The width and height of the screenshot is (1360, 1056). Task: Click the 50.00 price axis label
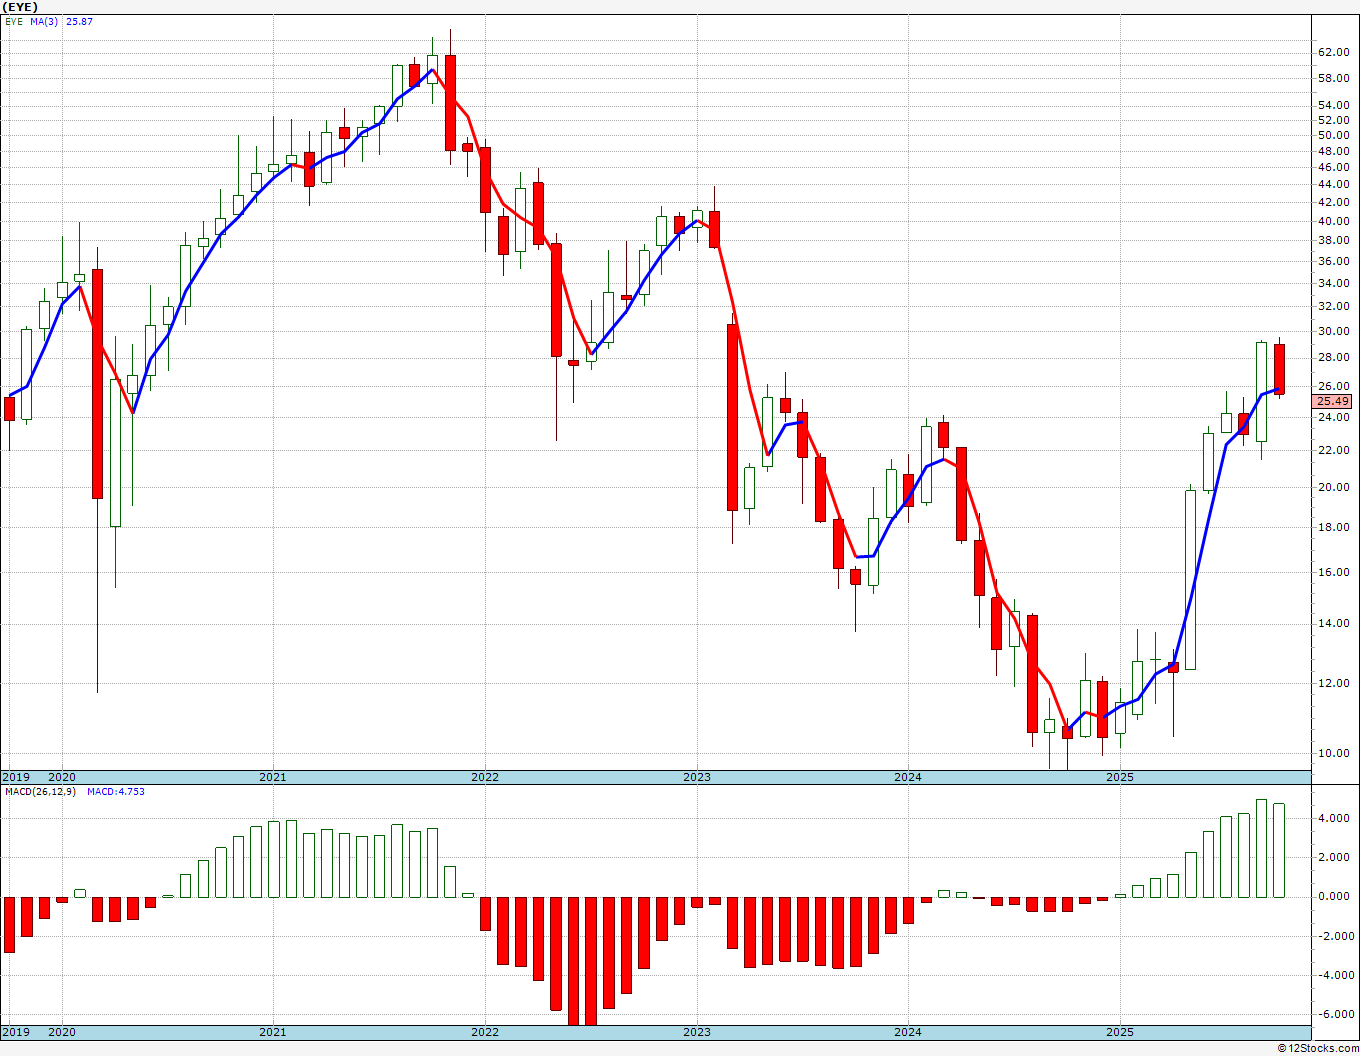pos(1333,135)
